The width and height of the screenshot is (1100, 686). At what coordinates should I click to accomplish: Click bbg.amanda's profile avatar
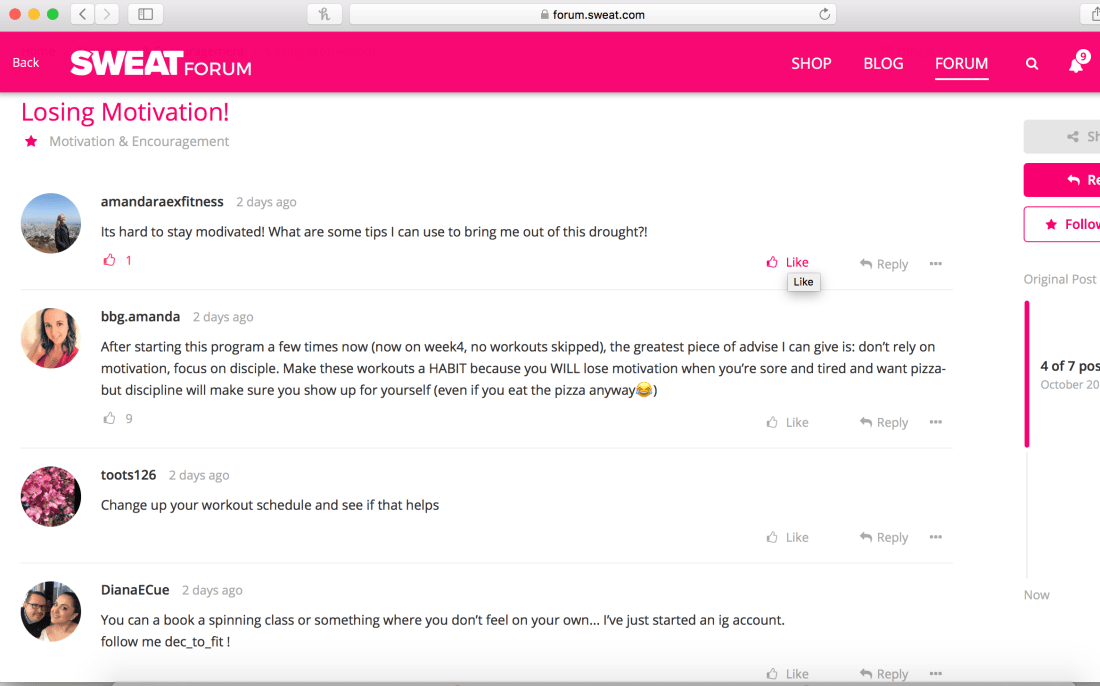point(50,338)
